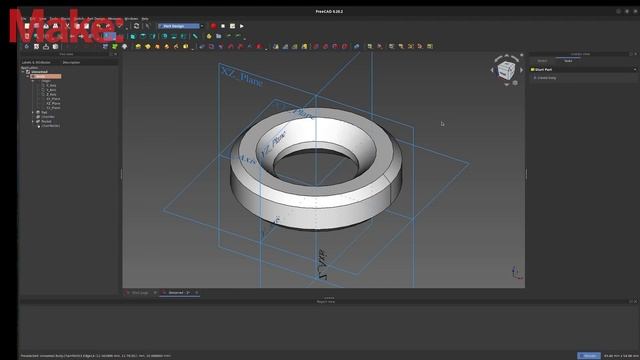Close the Unnamed document tab
640x360 pixels.
click(196, 293)
